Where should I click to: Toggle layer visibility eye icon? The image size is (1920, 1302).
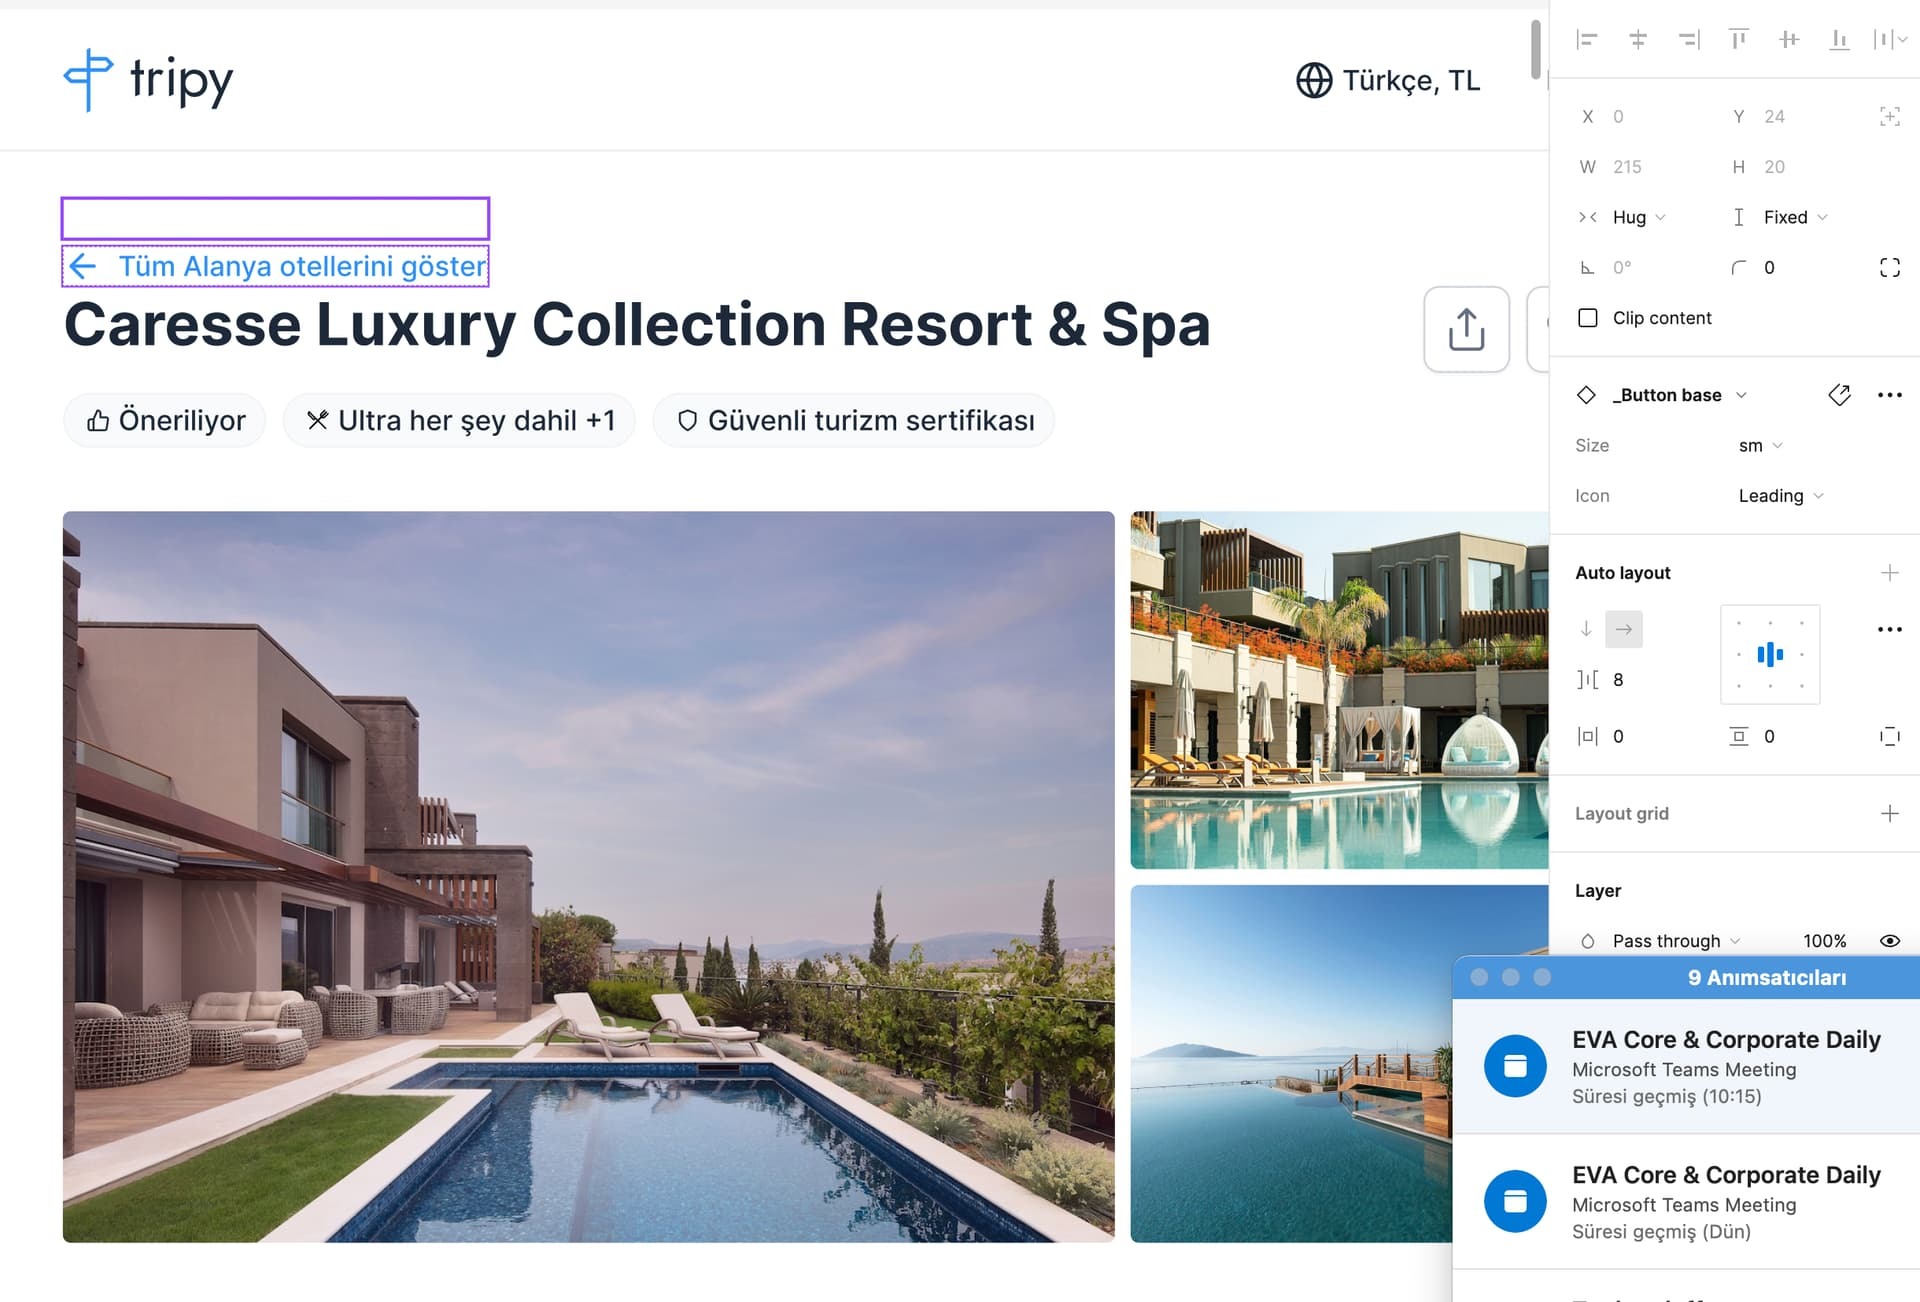(x=1889, y=941)
